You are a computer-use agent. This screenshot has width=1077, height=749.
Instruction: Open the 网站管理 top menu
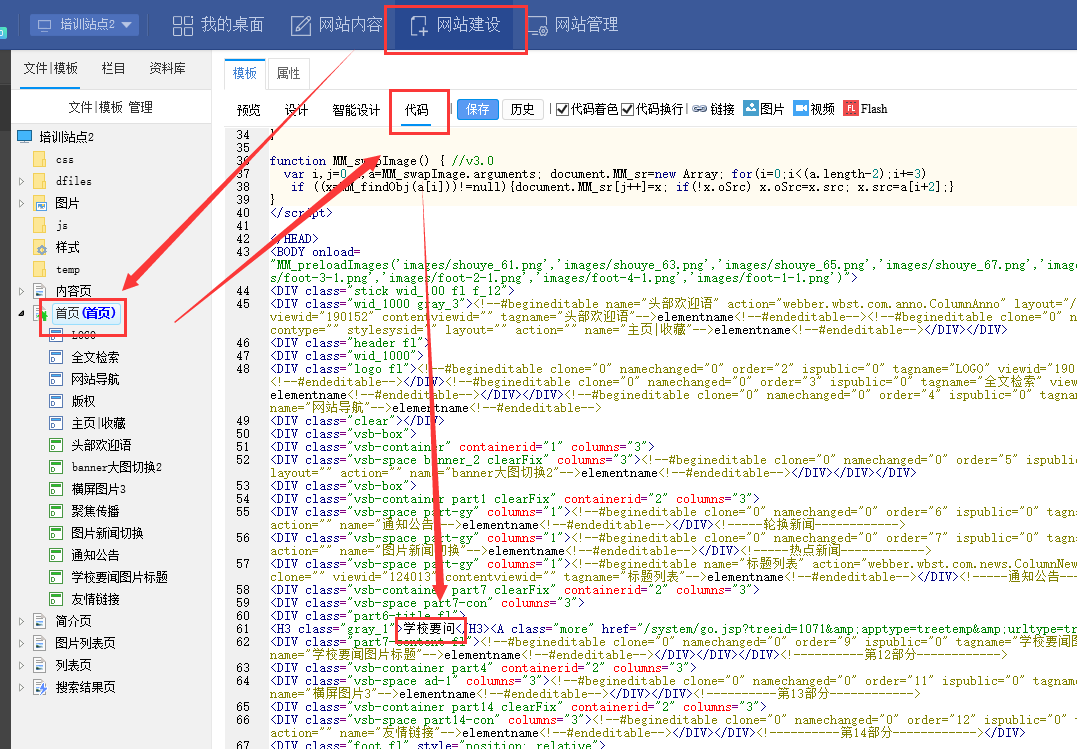click(x=572, y=25)
